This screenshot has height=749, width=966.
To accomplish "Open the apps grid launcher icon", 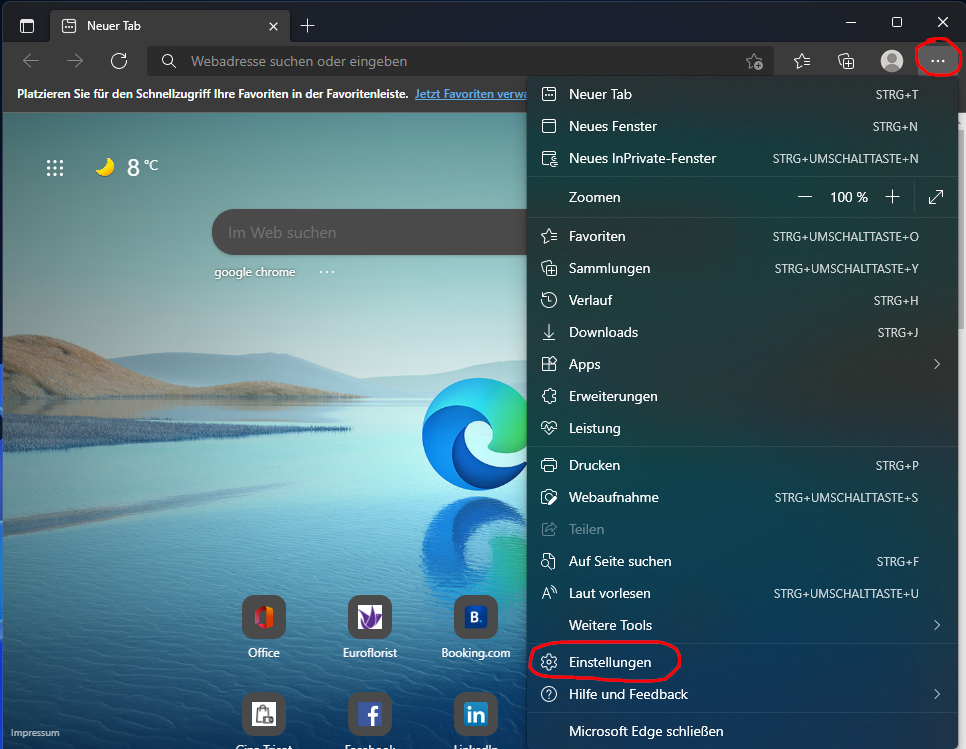I will pyautogui.click(x=55, y=168).
